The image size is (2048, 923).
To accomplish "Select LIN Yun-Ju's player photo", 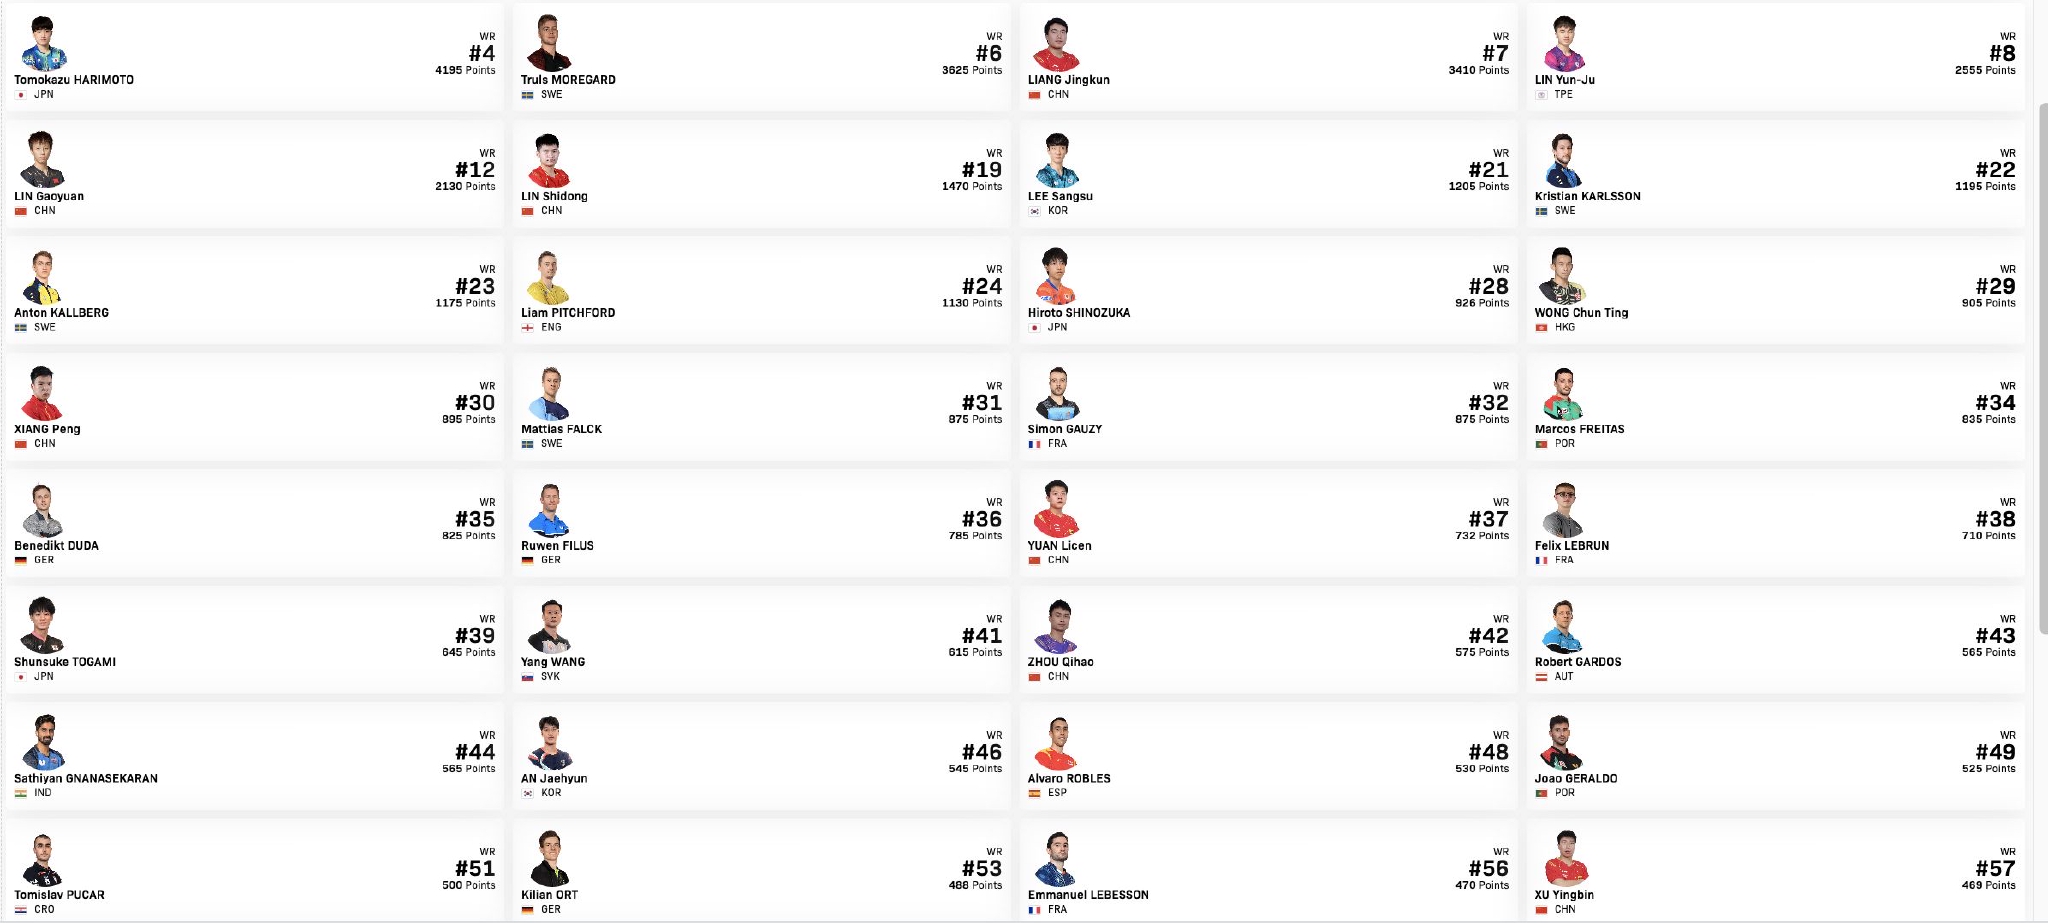I will click(1563, 45).
